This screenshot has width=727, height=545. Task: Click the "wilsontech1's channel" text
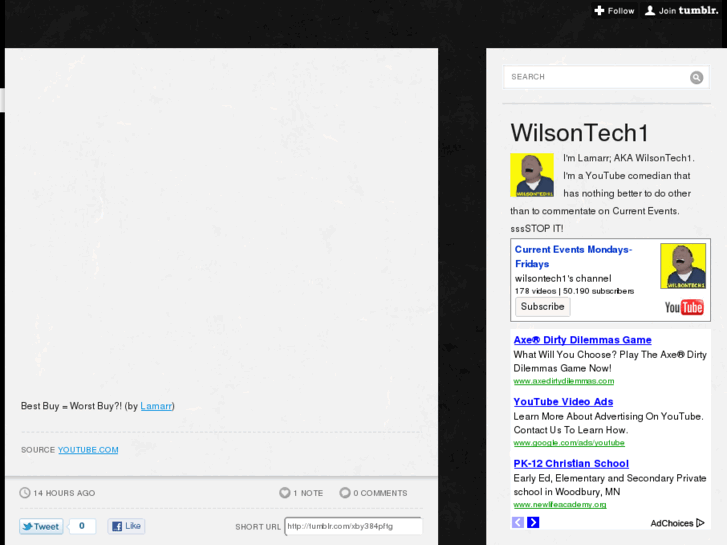pos(563,279)
